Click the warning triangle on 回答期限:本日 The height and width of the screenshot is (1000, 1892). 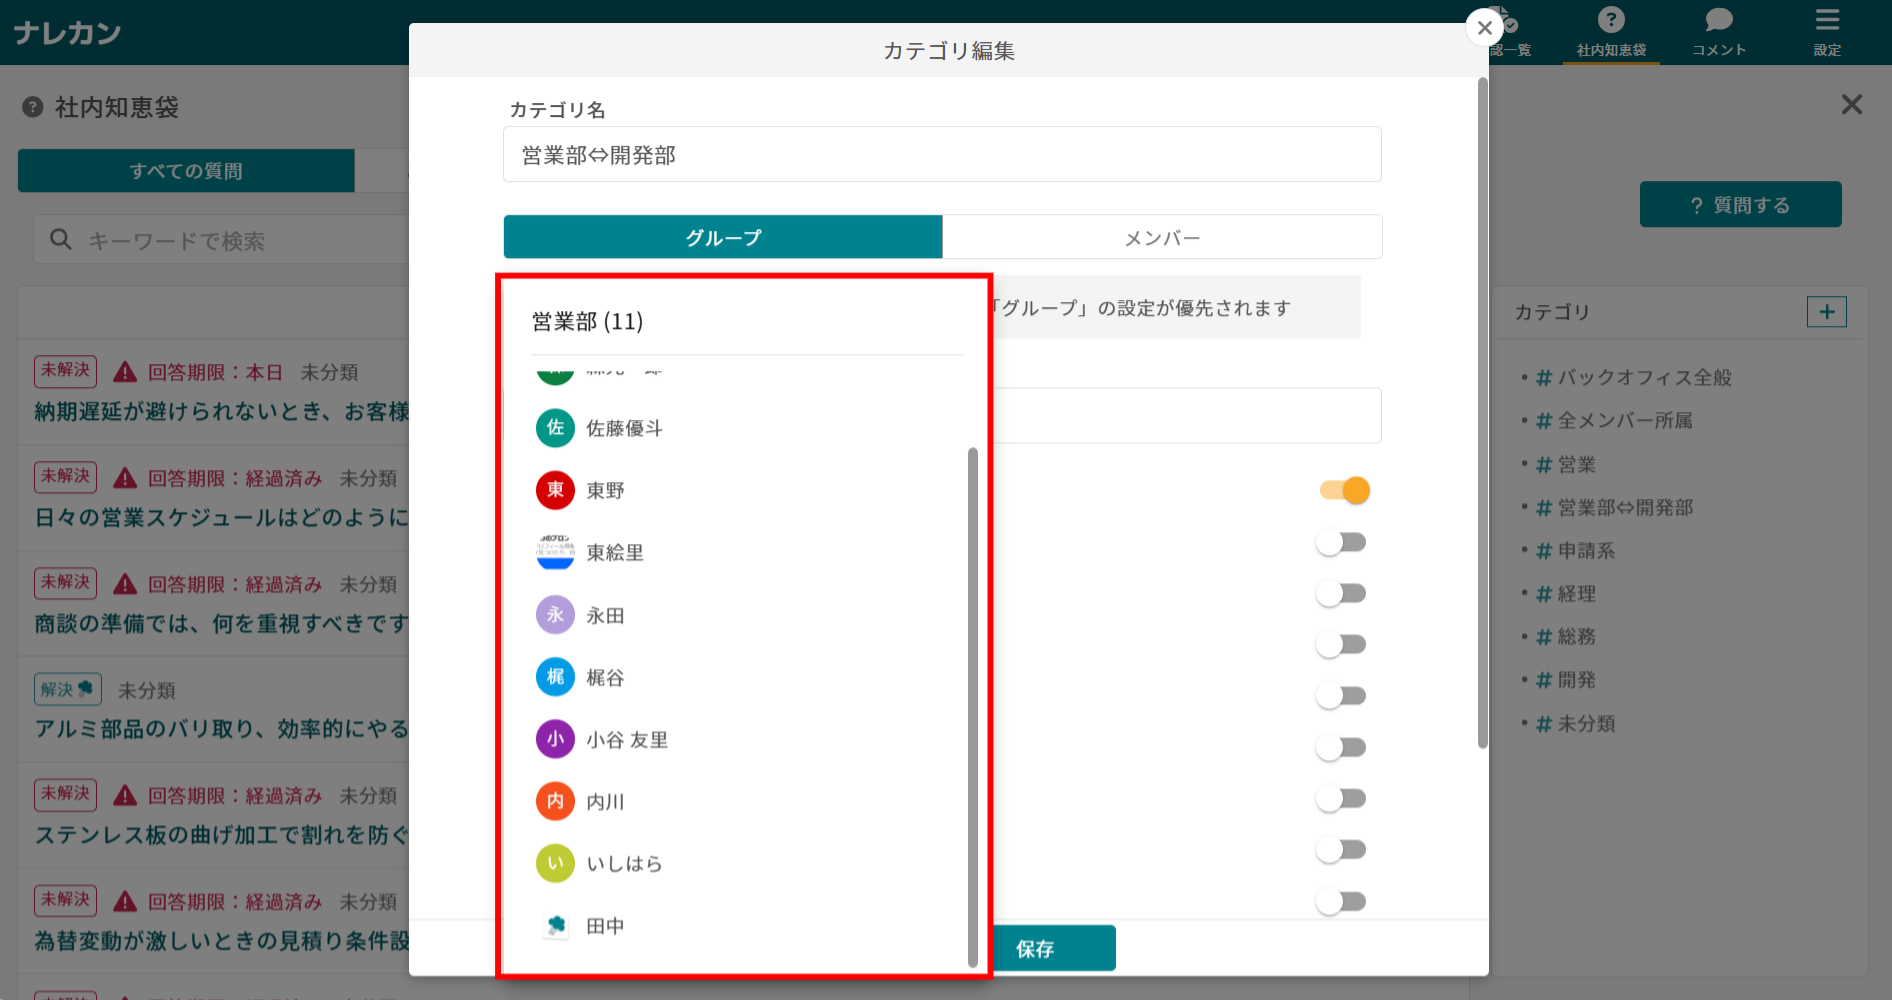123,371
